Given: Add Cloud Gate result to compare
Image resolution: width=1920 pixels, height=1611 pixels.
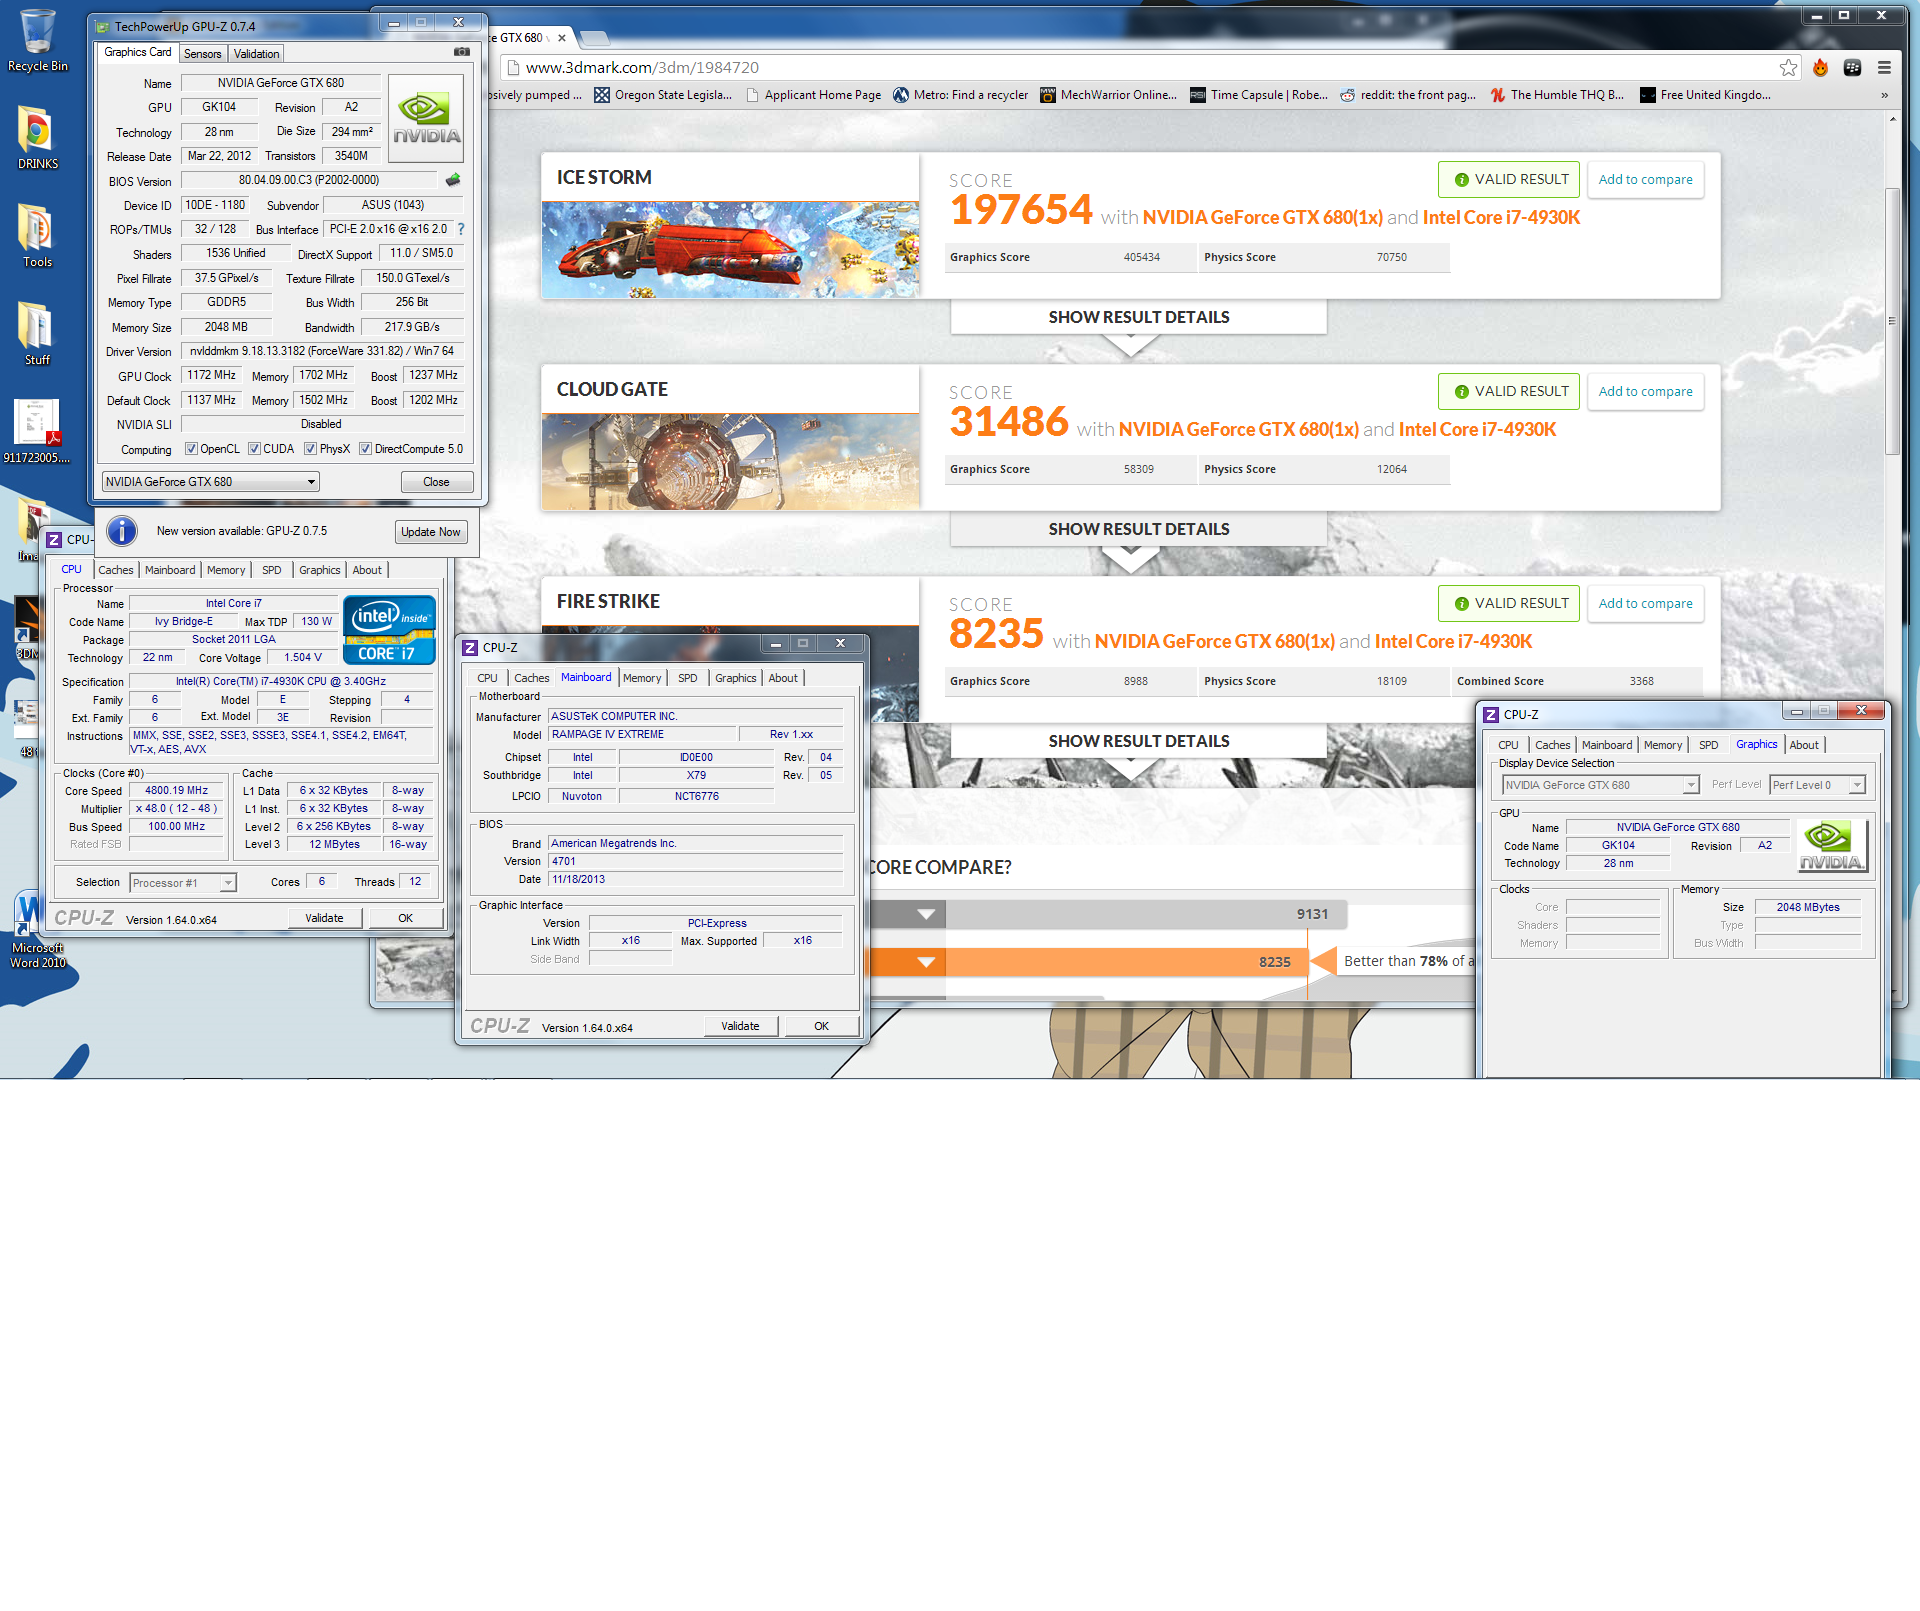Looking at the screenshot, I should click(1645, 392).
